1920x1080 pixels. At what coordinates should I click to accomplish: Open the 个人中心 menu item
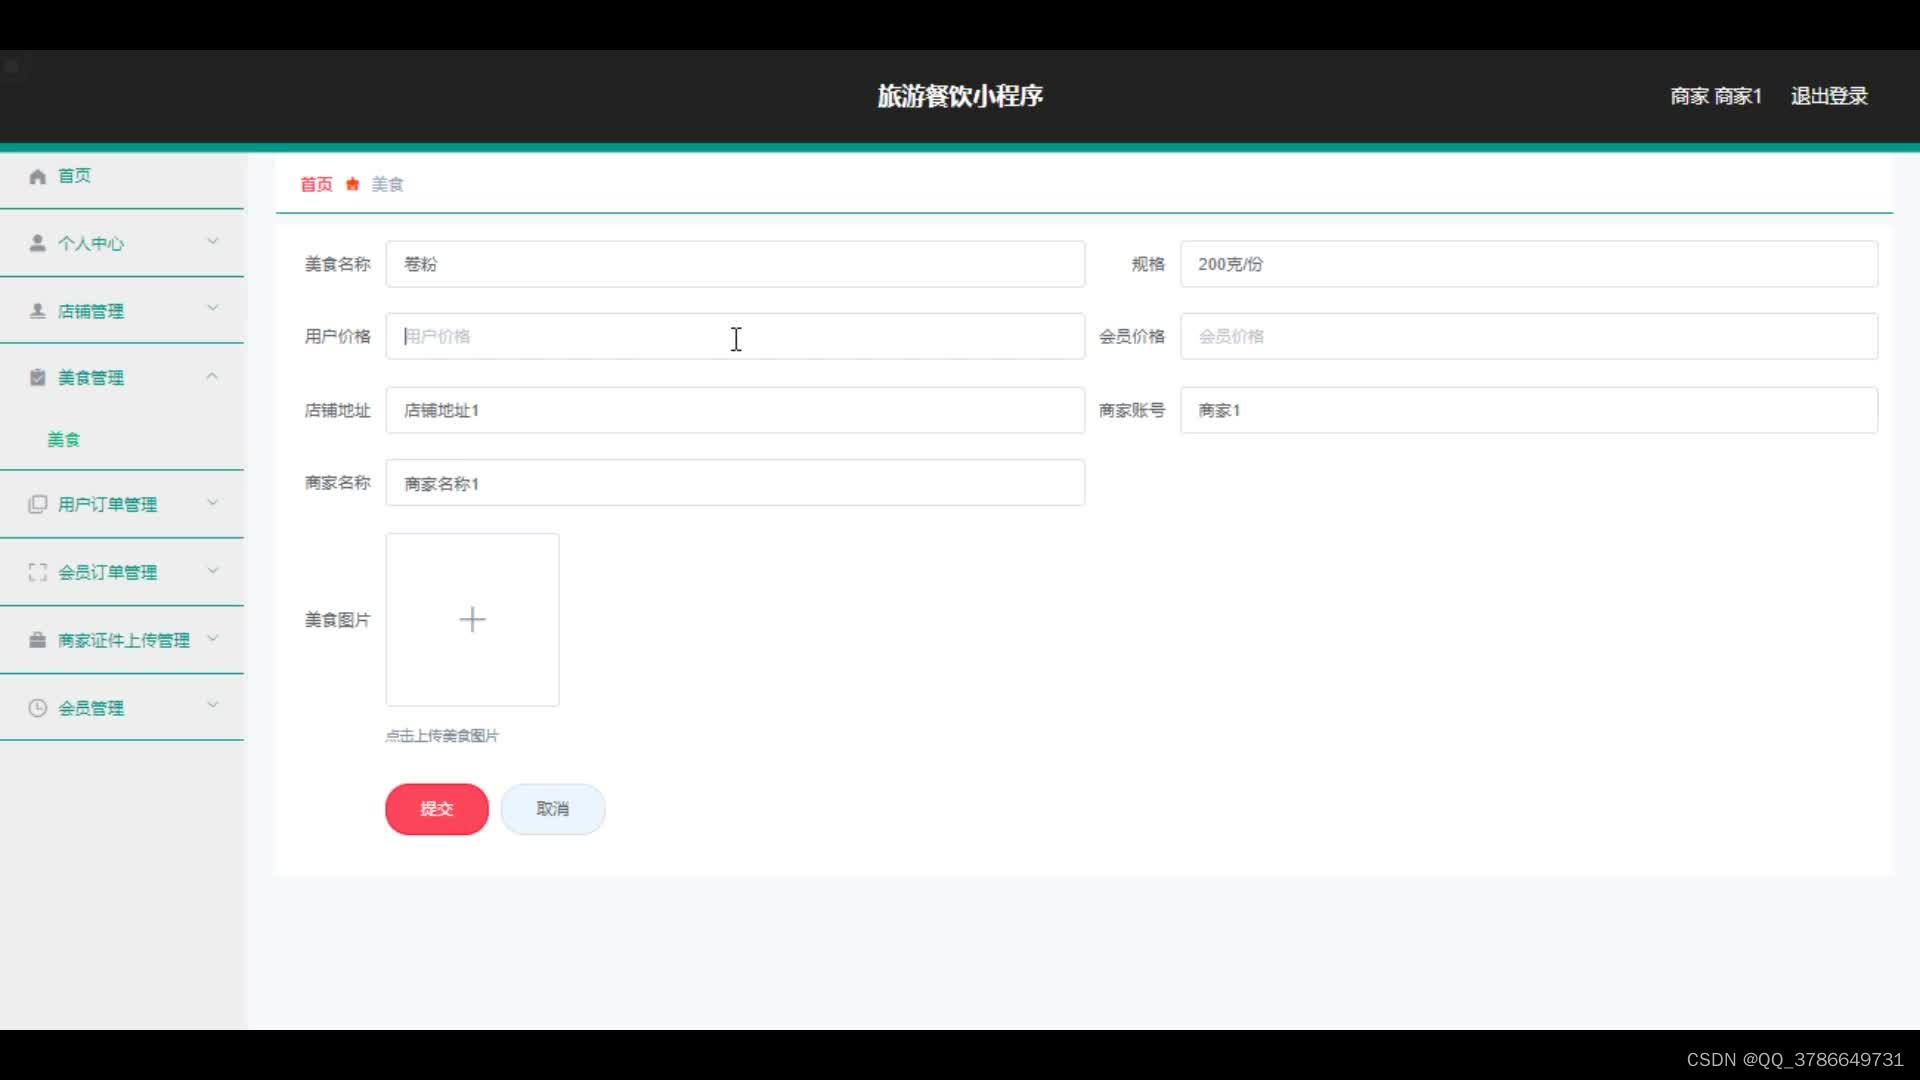click(122, 243)
